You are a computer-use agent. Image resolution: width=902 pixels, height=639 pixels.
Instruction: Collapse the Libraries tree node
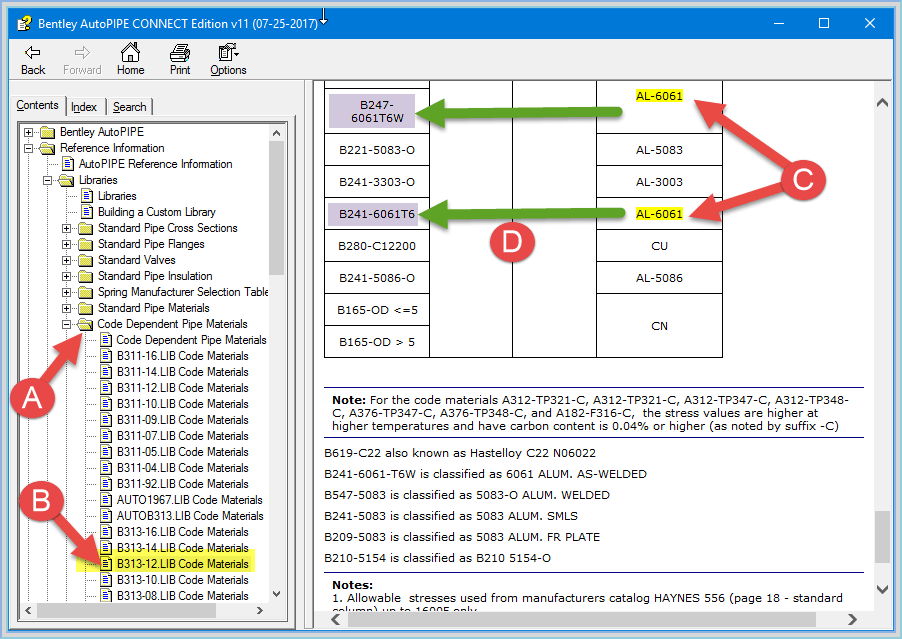(48, 181)
